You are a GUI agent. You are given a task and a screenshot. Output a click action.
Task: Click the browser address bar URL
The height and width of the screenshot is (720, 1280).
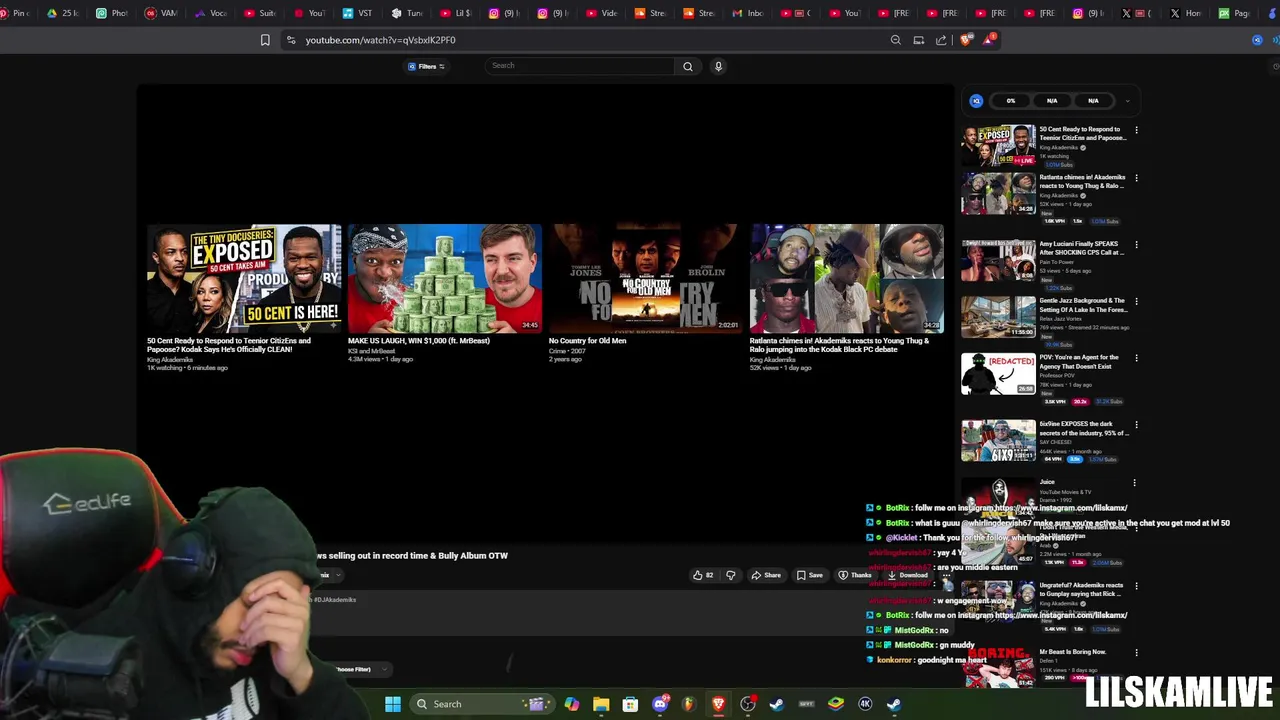click(380, 40)
